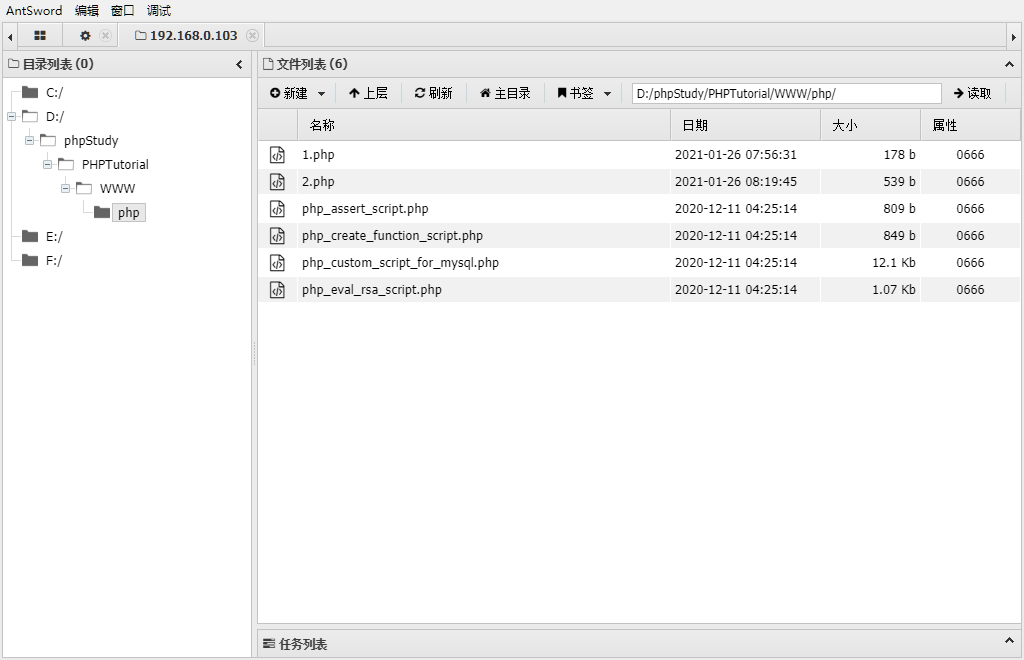The image size is (1024, 660).
Task: Click the 809 b size cell
Action: tap(899, 209)
